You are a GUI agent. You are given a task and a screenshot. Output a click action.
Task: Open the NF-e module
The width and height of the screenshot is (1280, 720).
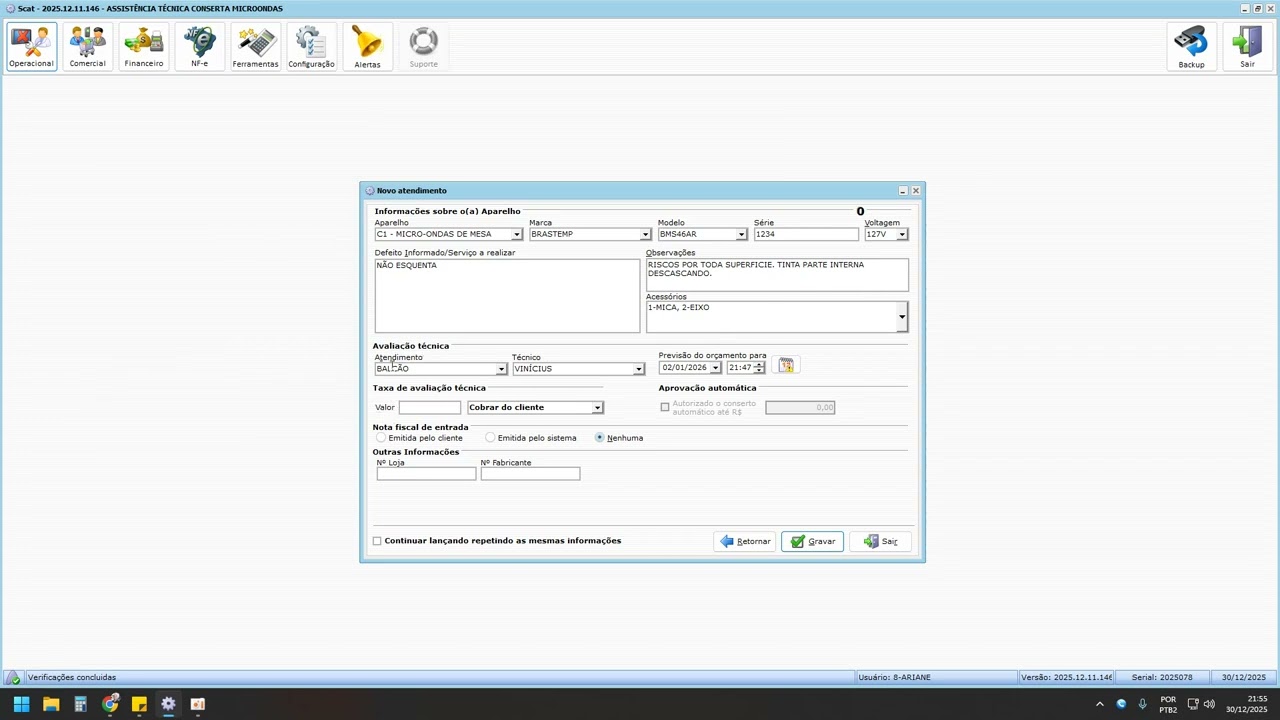200,46
